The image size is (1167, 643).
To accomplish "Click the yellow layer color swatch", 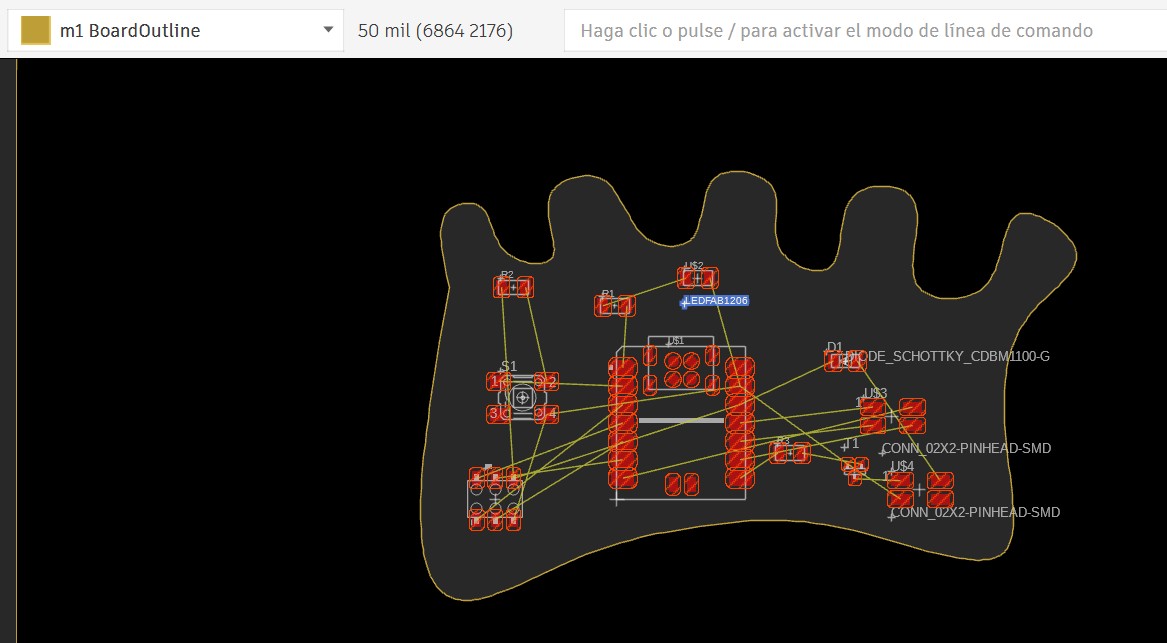I will [33, 30].
